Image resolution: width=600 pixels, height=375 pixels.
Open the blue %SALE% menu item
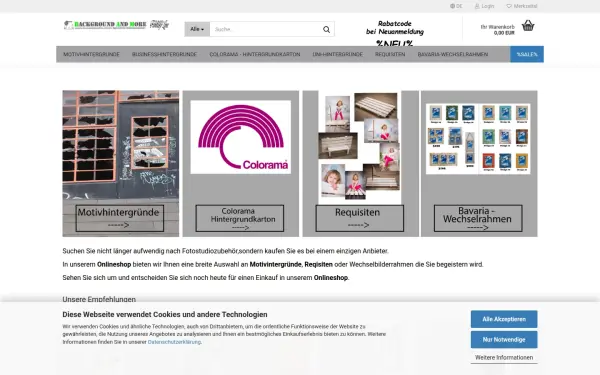527,54
